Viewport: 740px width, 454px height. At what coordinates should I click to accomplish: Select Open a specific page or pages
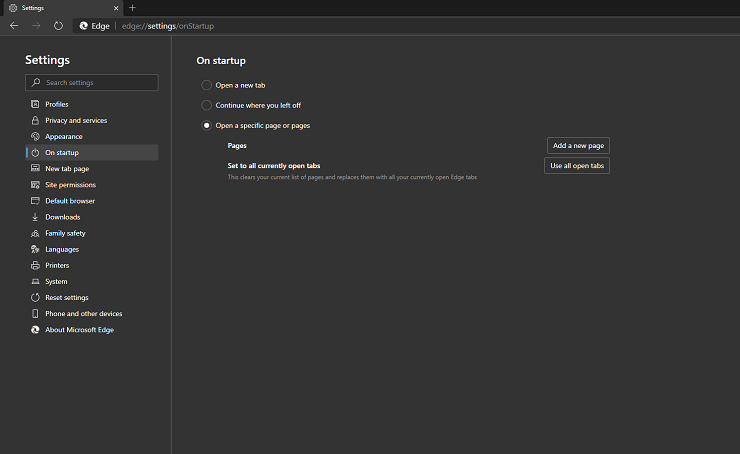pyautogui.click(x=206, y=126)
